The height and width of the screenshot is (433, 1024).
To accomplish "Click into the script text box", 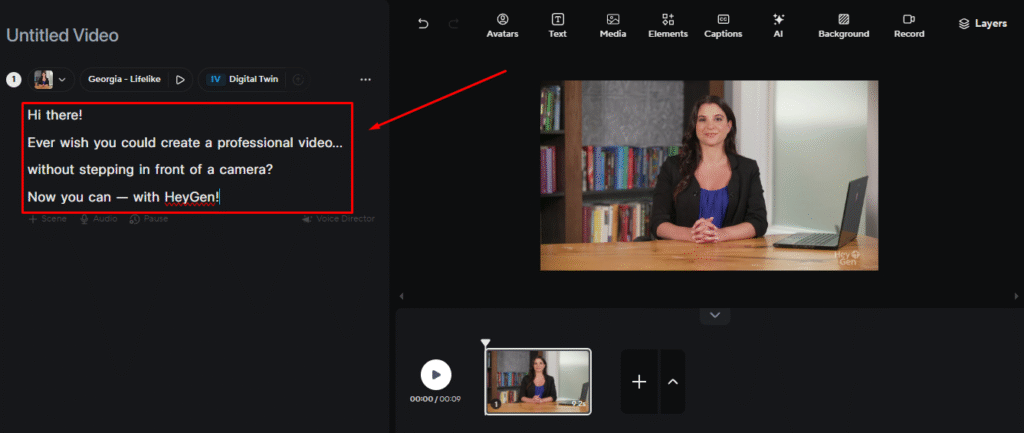I will tap(187, 156).
